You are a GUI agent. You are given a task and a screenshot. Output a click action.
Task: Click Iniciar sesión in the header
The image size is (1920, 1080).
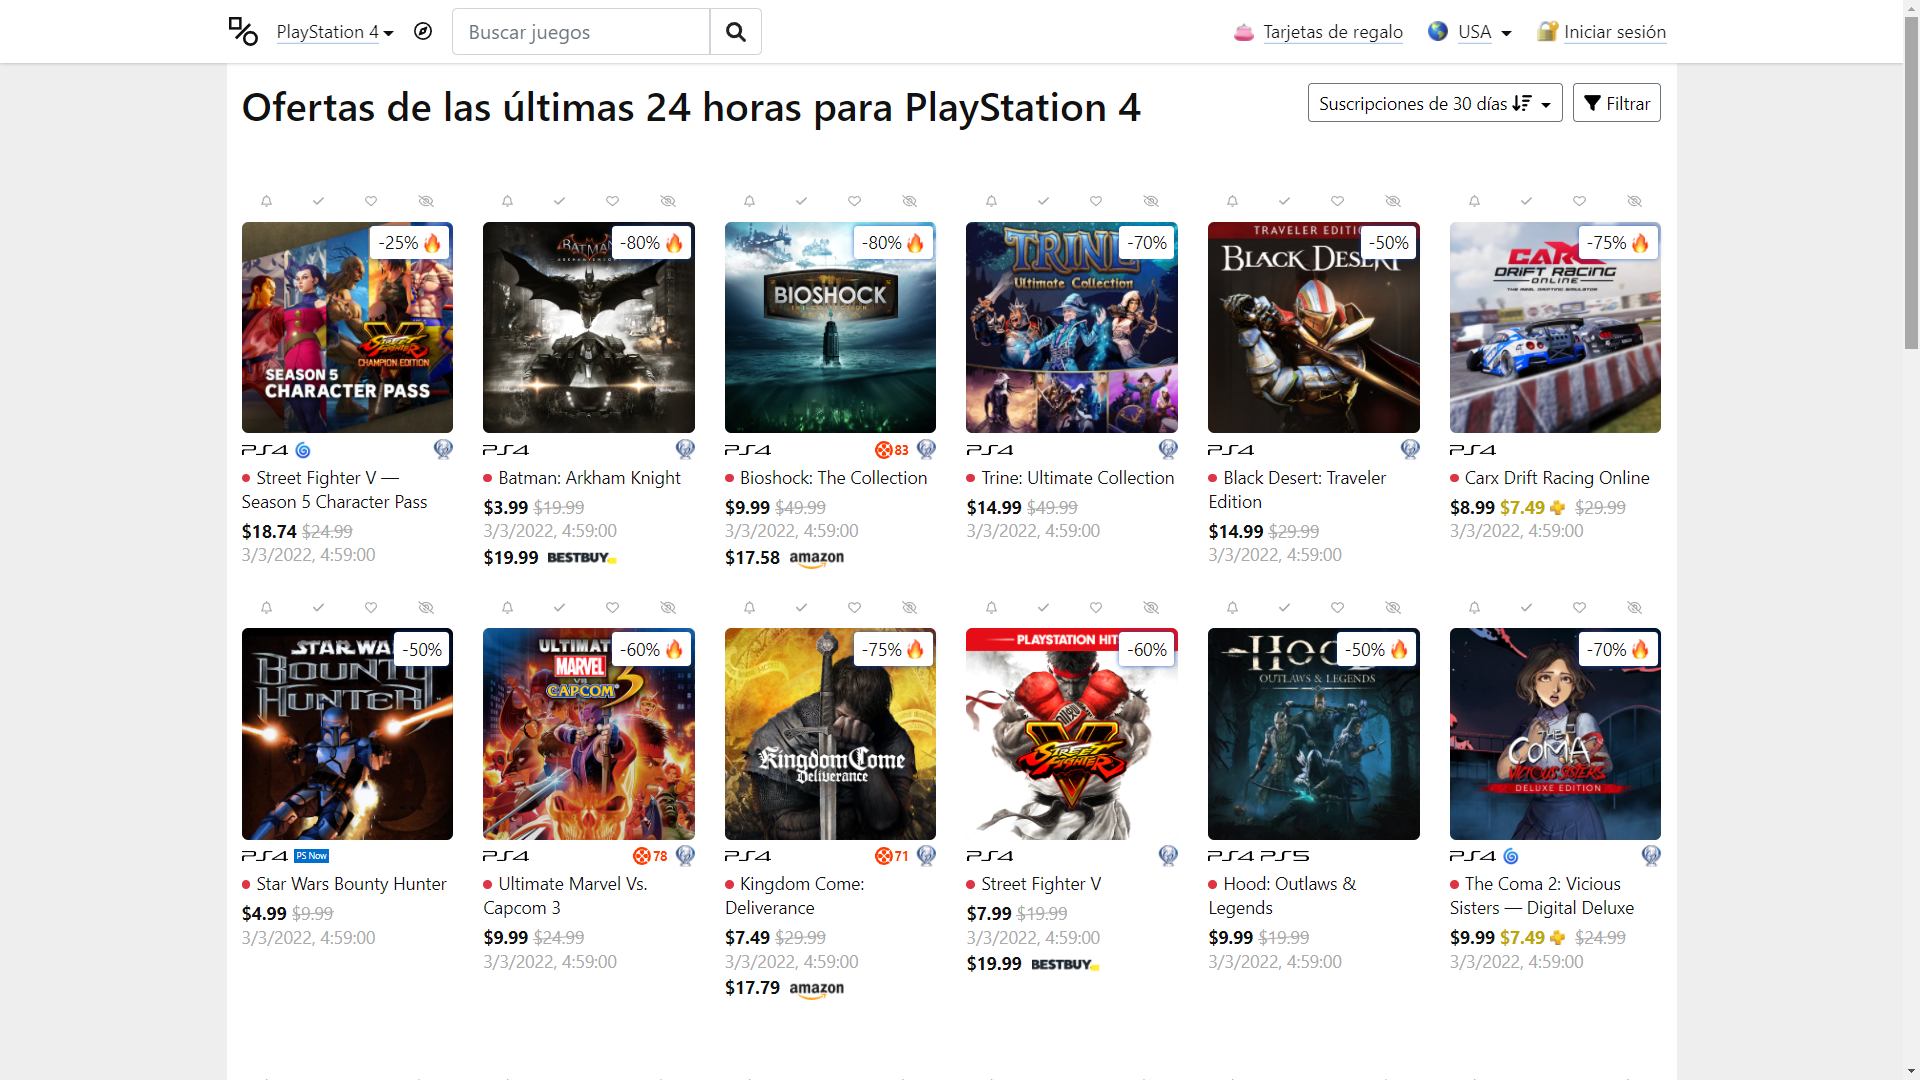pos(1615,32)
